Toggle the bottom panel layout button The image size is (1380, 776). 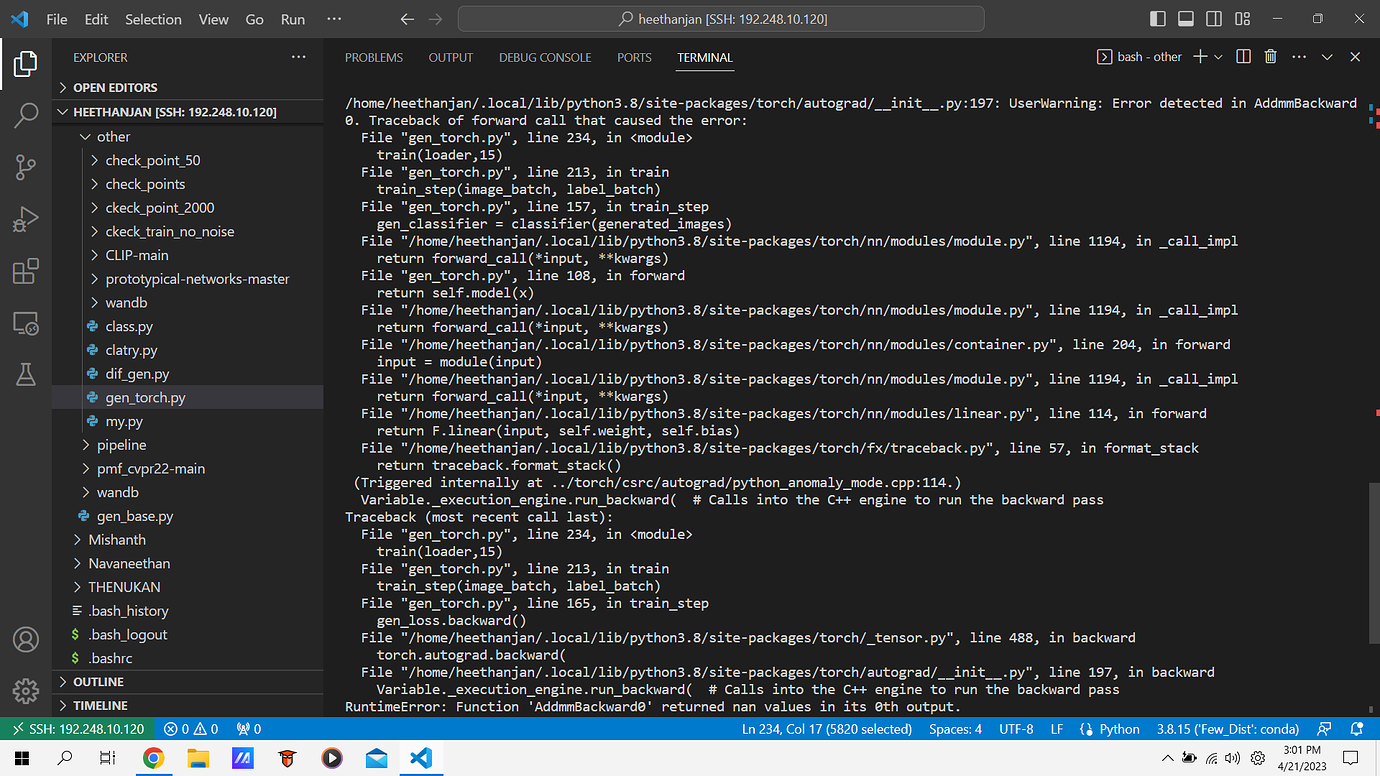coord(1186,19)
